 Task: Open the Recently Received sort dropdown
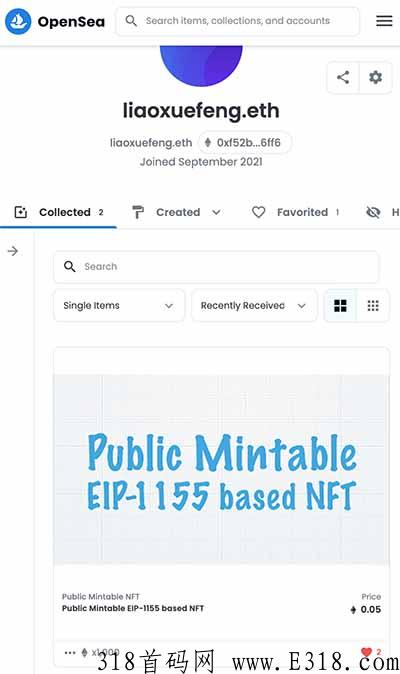tap(254, 306)
